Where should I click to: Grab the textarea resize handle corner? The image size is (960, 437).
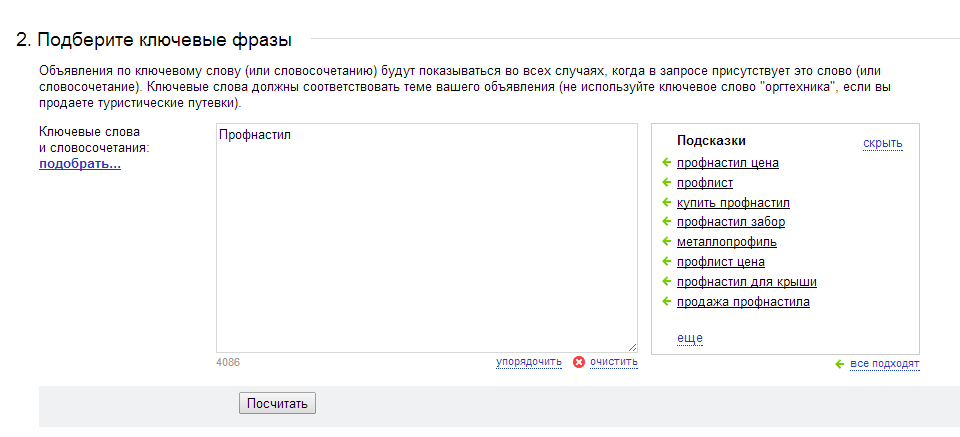(x=632, y=347)
